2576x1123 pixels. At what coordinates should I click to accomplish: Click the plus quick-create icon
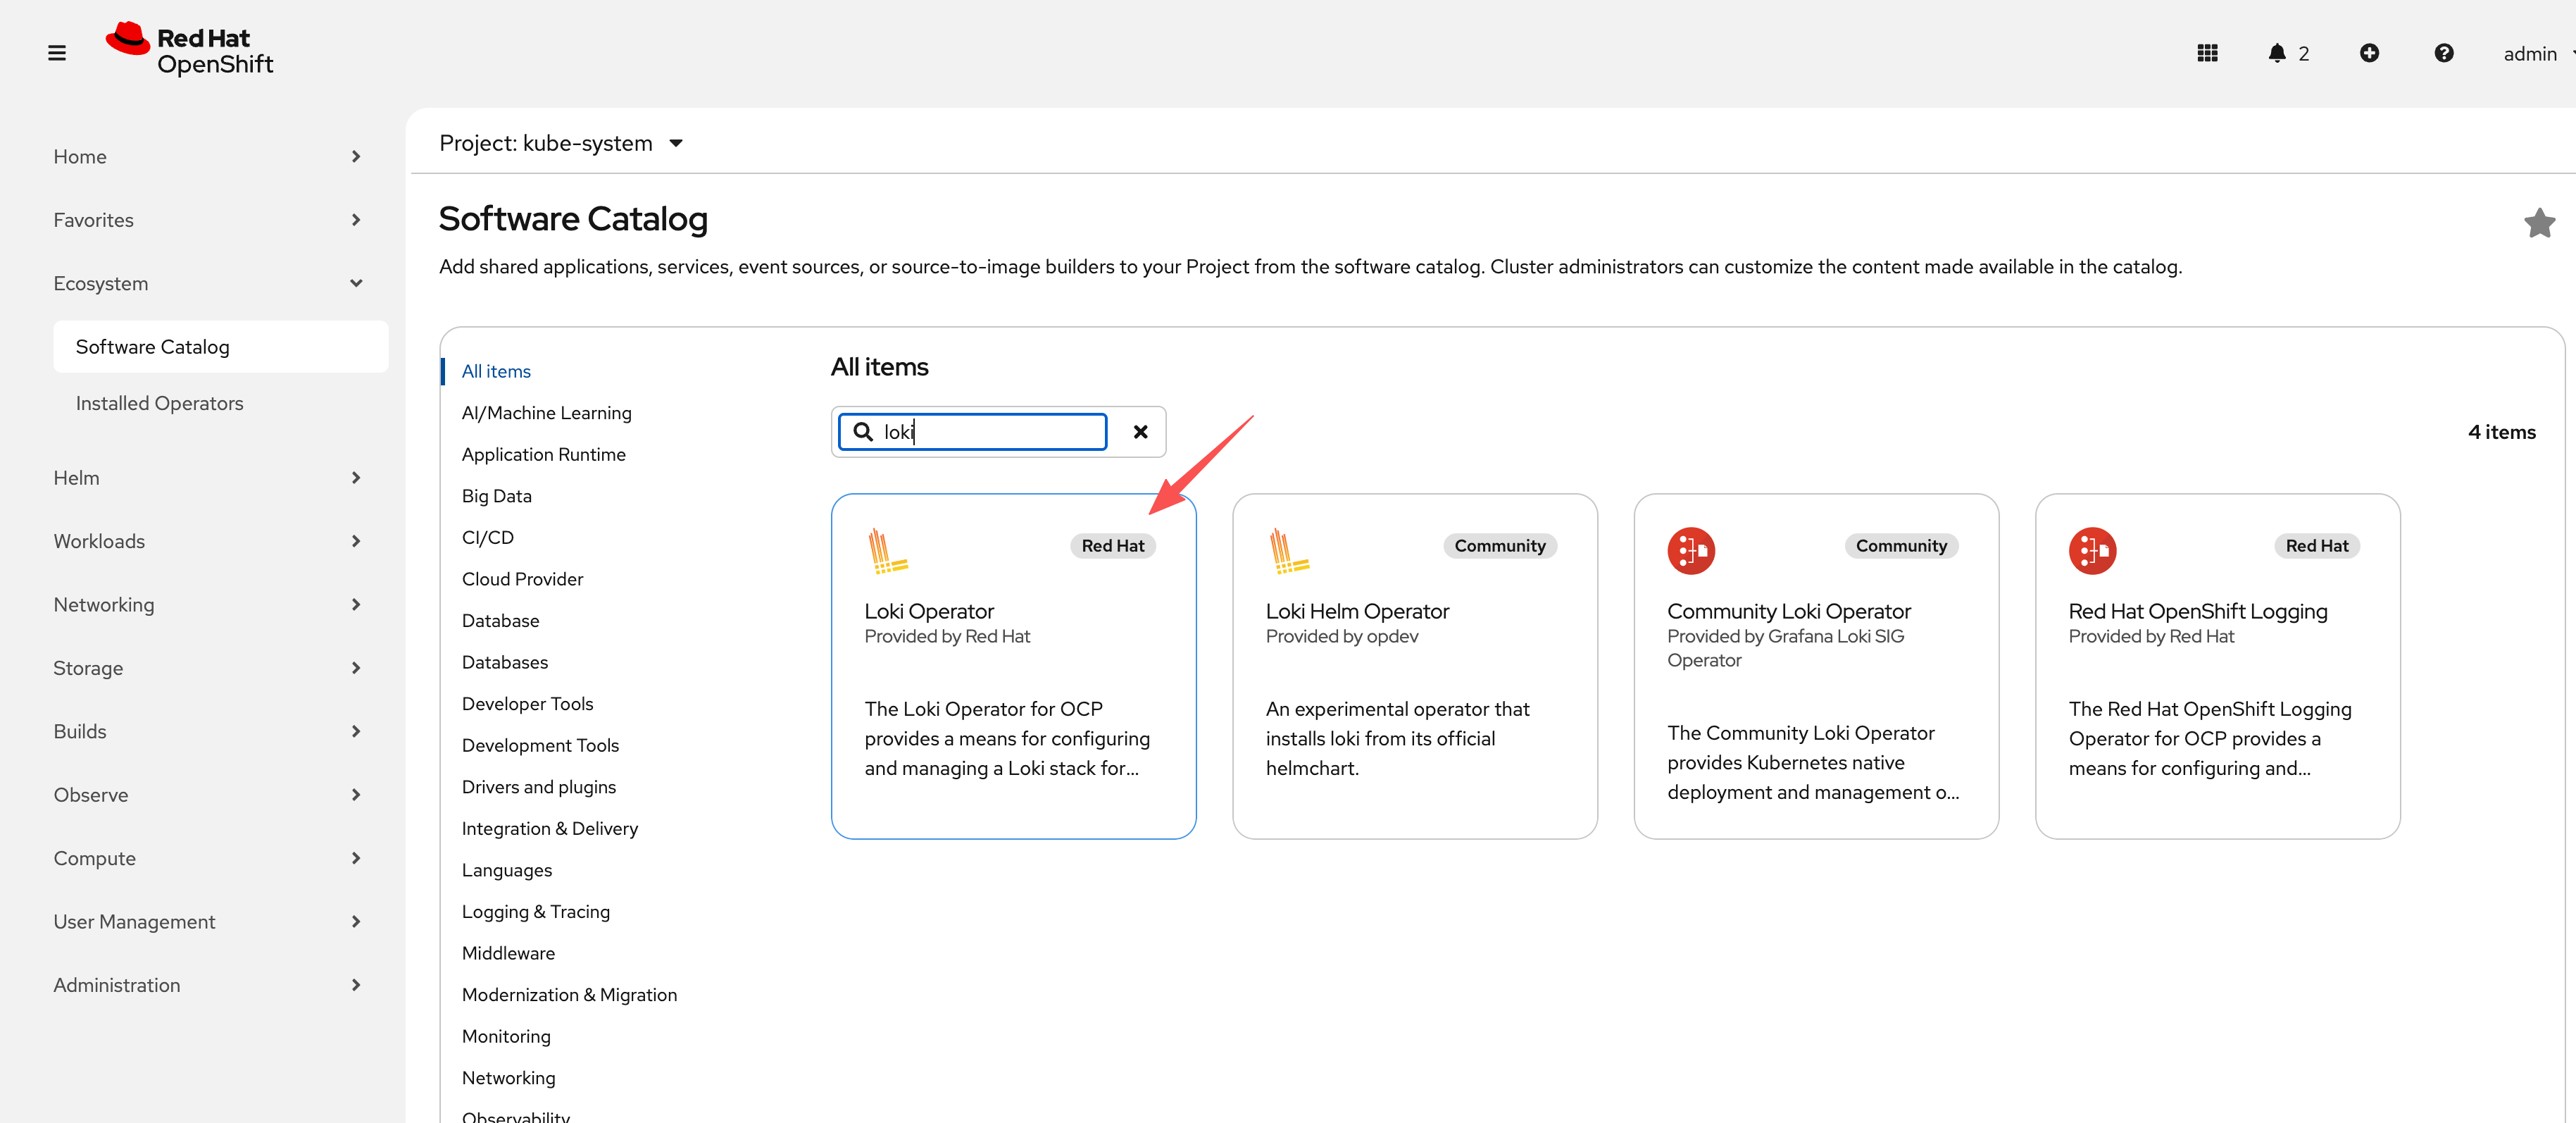[x=2368, y=53]
